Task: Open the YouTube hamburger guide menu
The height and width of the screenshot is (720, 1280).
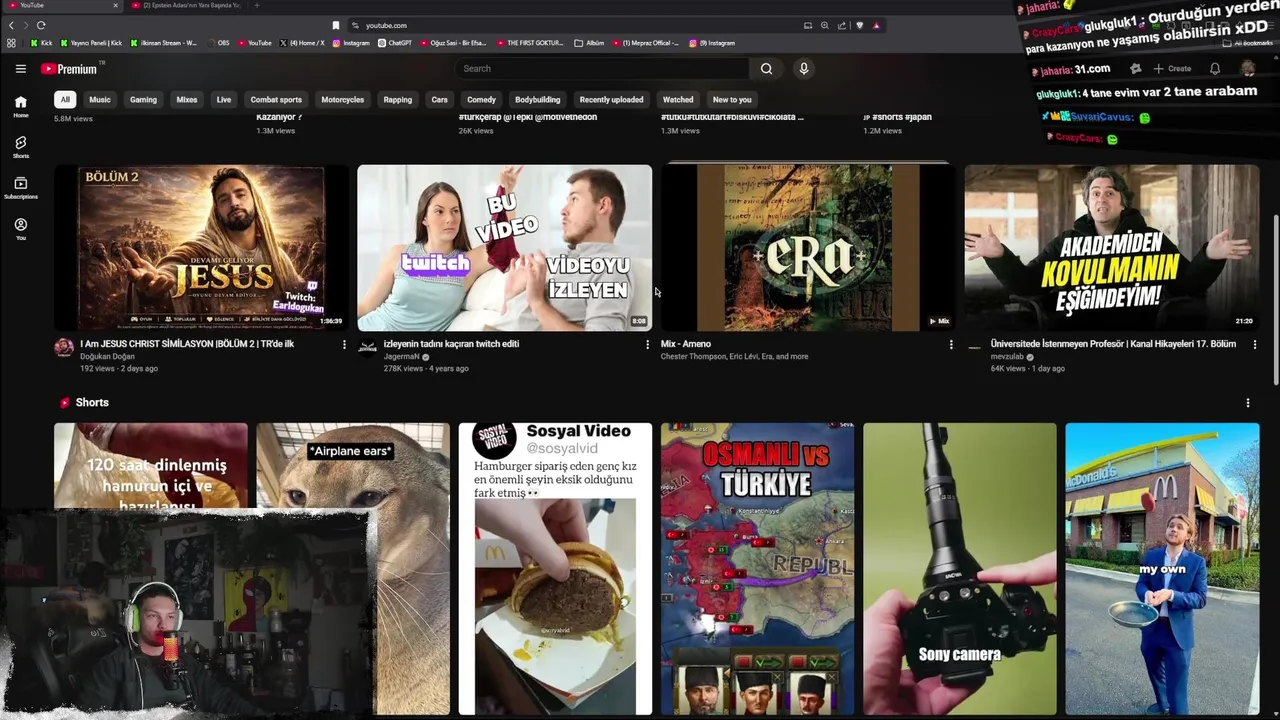Action: pyautogui.click(x=20, y=69)
